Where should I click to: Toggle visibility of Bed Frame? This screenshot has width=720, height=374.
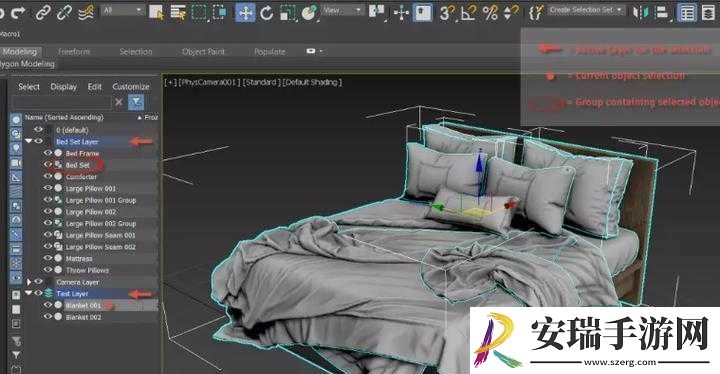48,153
